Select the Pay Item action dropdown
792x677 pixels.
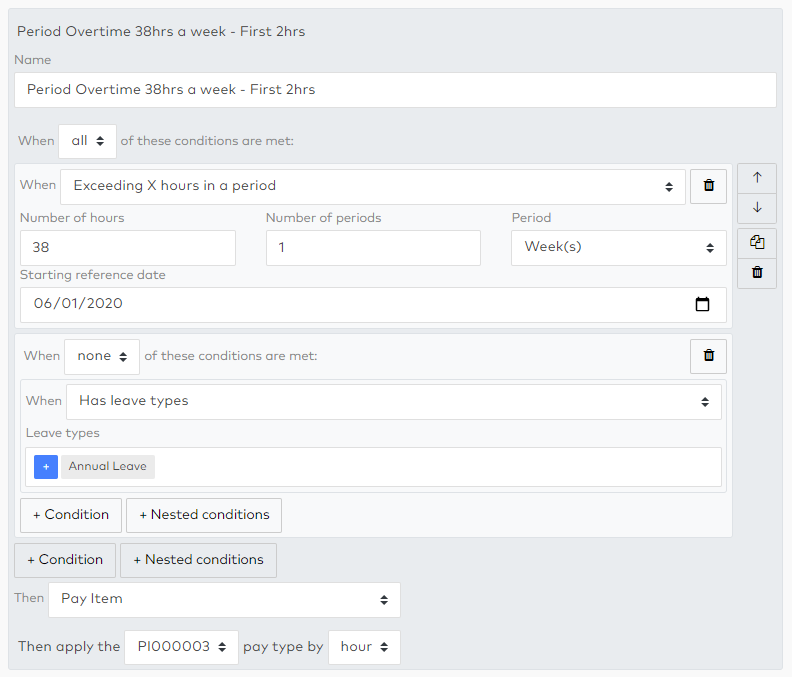[x=224, y=600]
